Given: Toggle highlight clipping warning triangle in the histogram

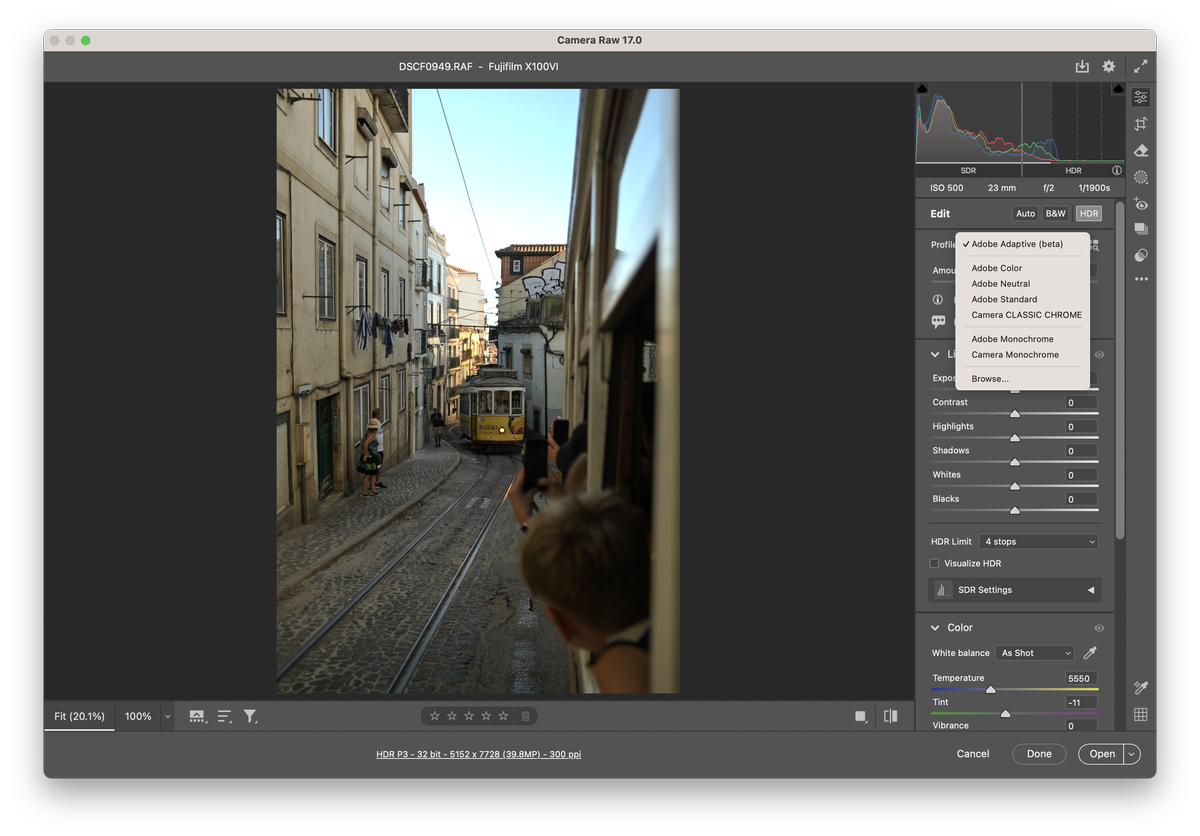Looking at the screenshot, I should coord(1118,89).
